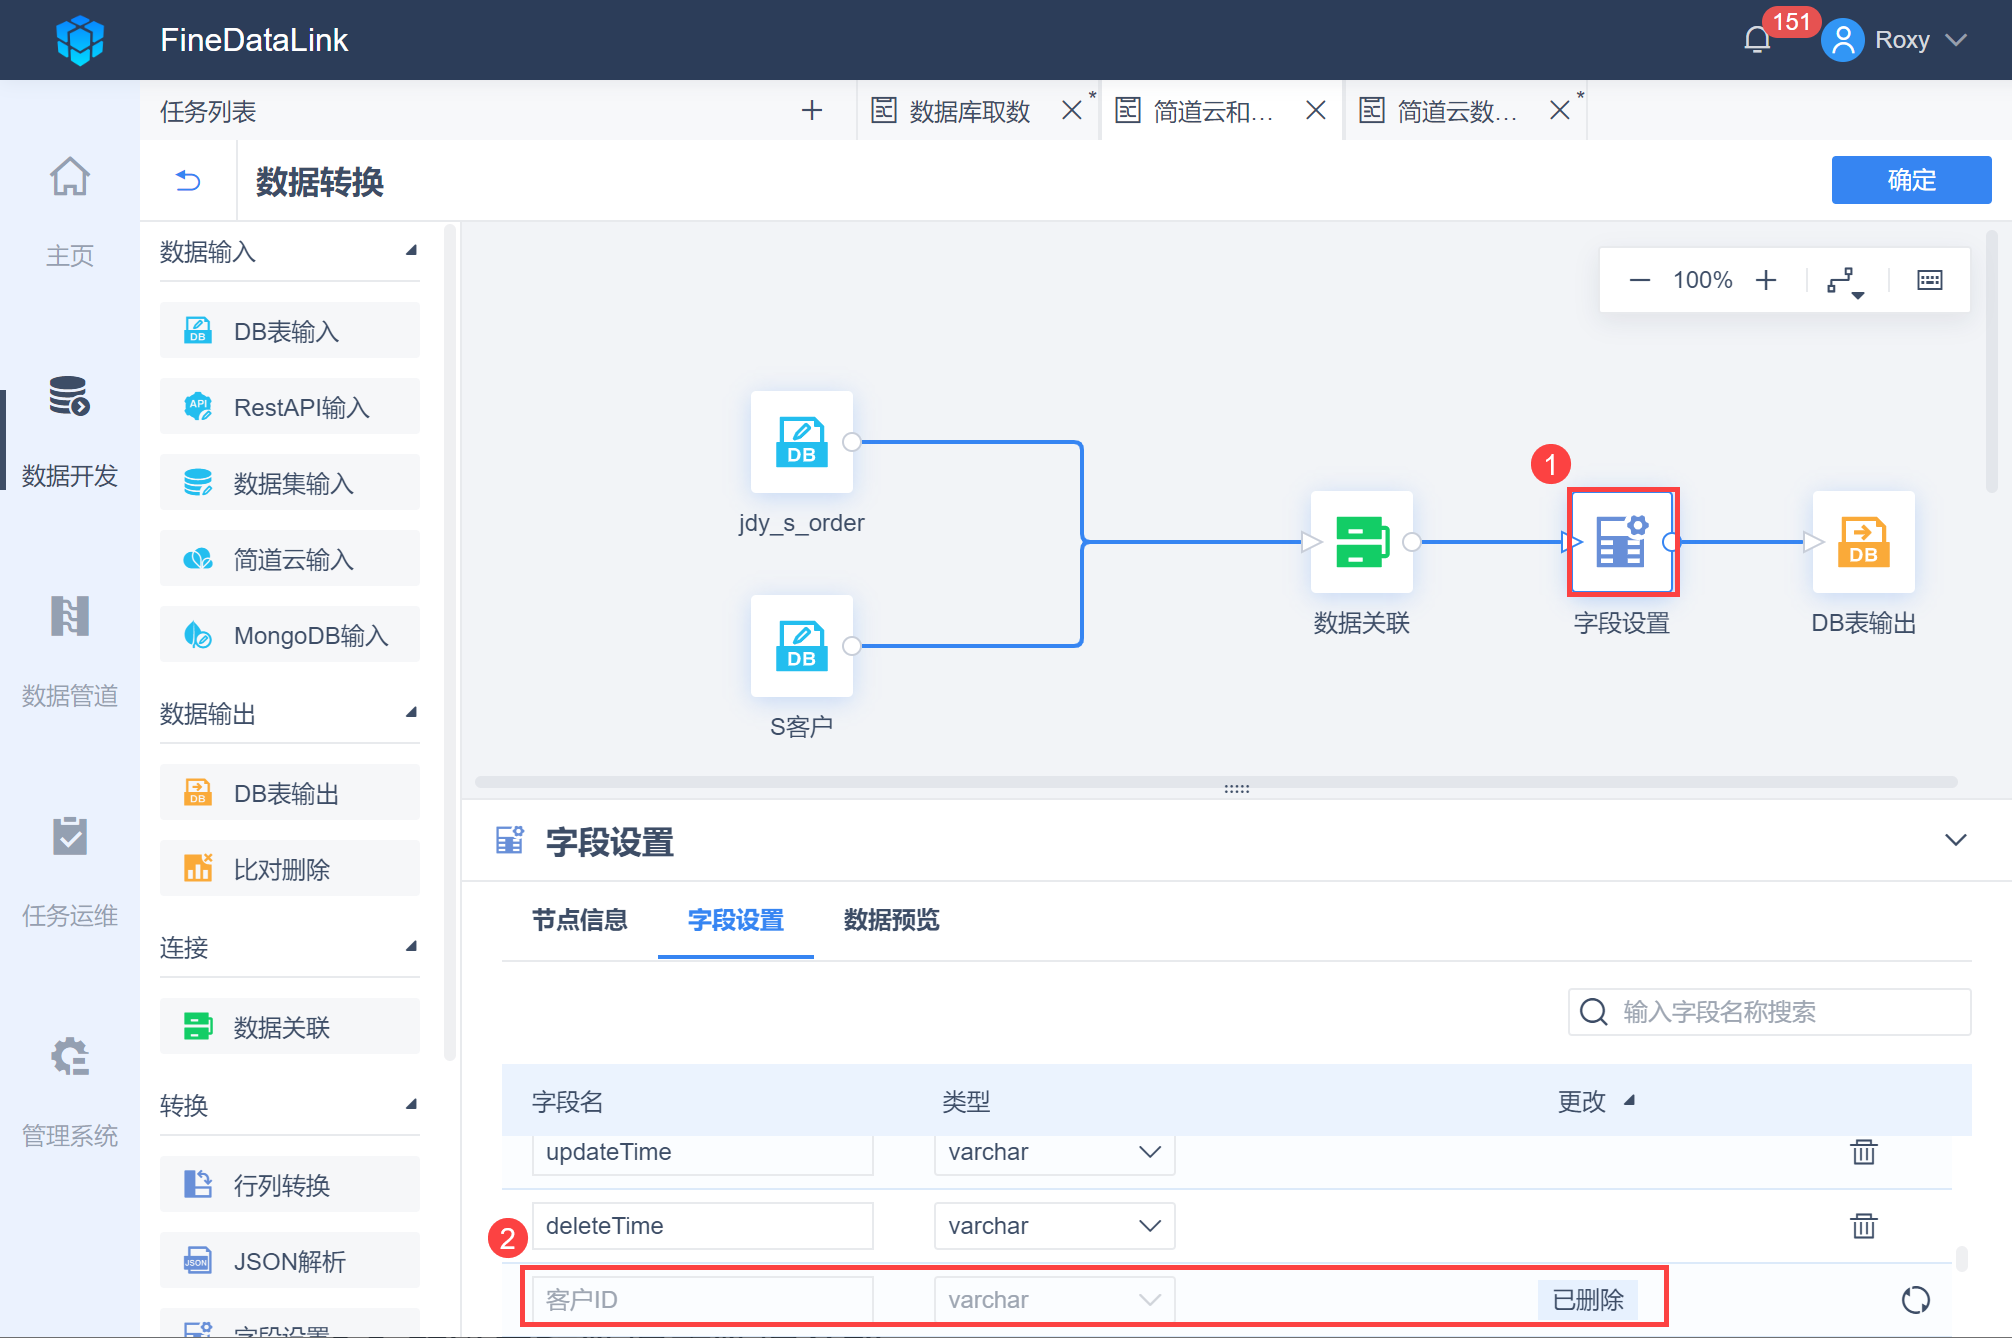Collapse the 数据输出 section

click(411, 713)
